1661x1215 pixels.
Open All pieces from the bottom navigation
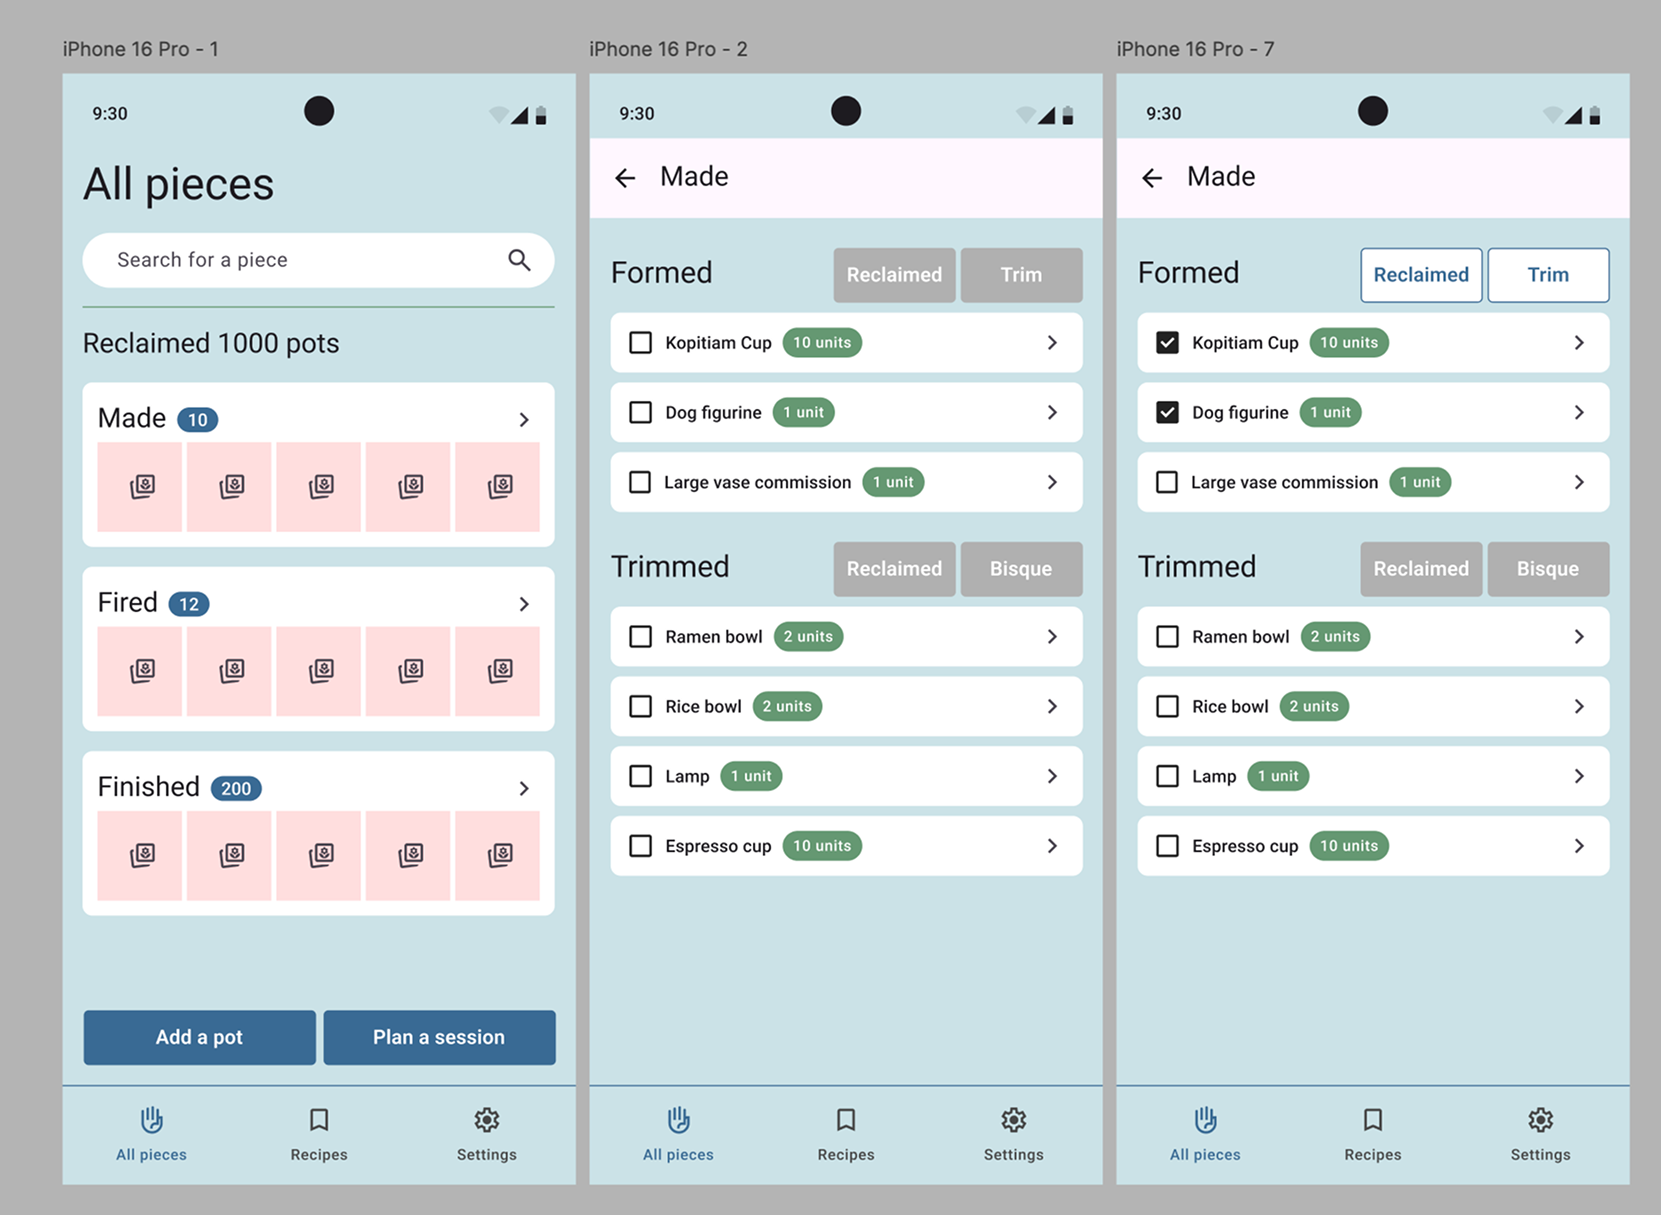click(x=151, y=1135)
